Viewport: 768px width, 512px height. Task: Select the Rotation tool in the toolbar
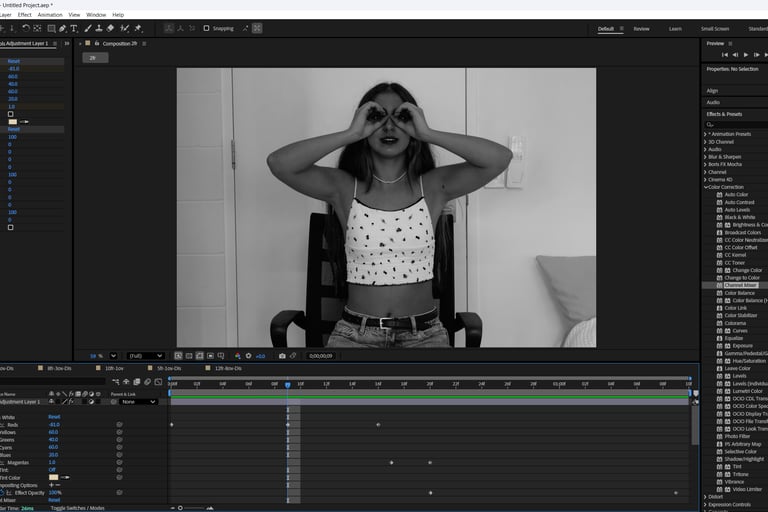25,28
